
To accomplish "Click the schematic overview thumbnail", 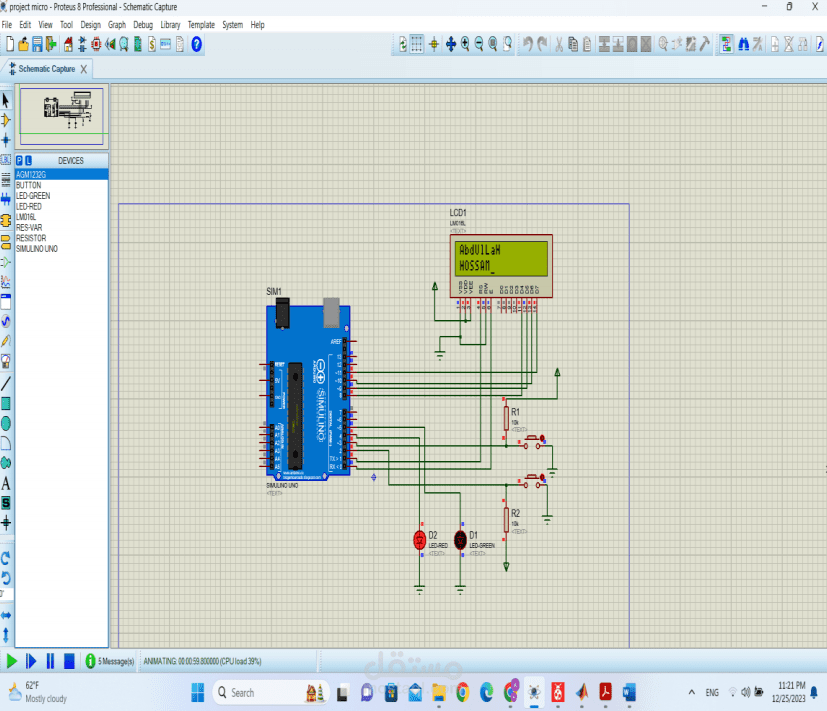I will 62,117.
